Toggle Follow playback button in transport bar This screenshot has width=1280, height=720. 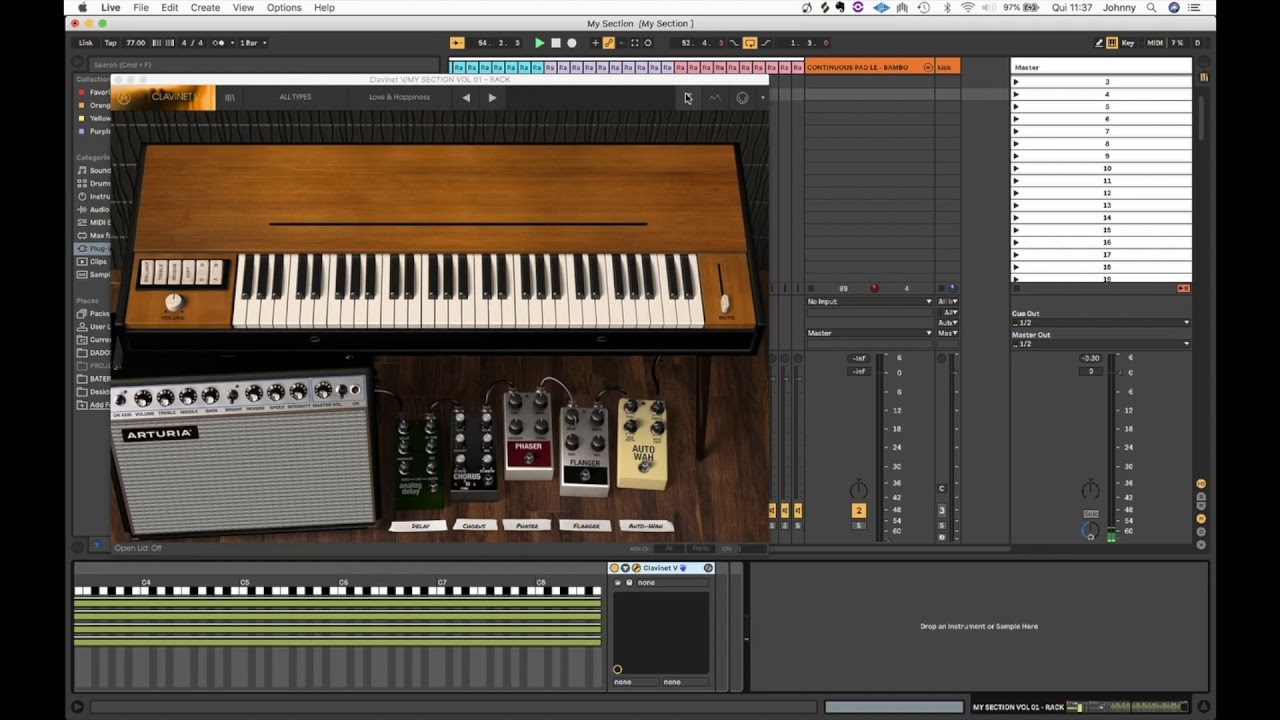point(457,43)
